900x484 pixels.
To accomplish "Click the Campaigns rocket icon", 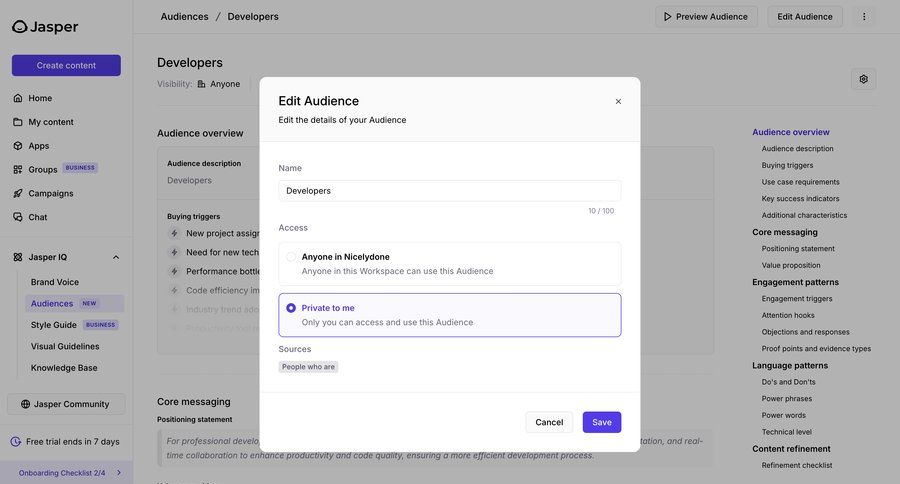I will [x=18, y=193].
